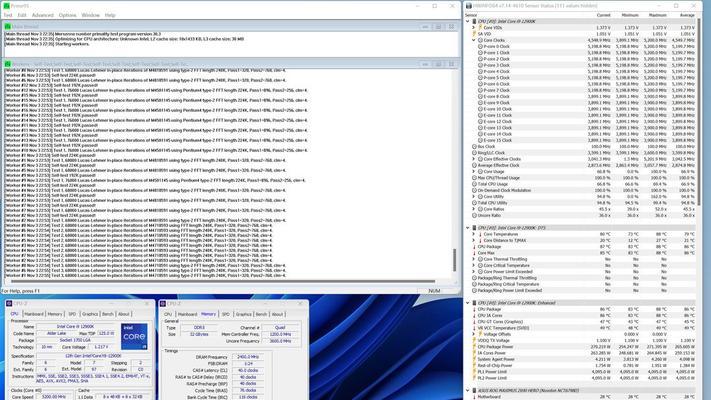Expand the Core Utility row
The height and width of the screenshot is (400, 711).
tap(474, 196)
